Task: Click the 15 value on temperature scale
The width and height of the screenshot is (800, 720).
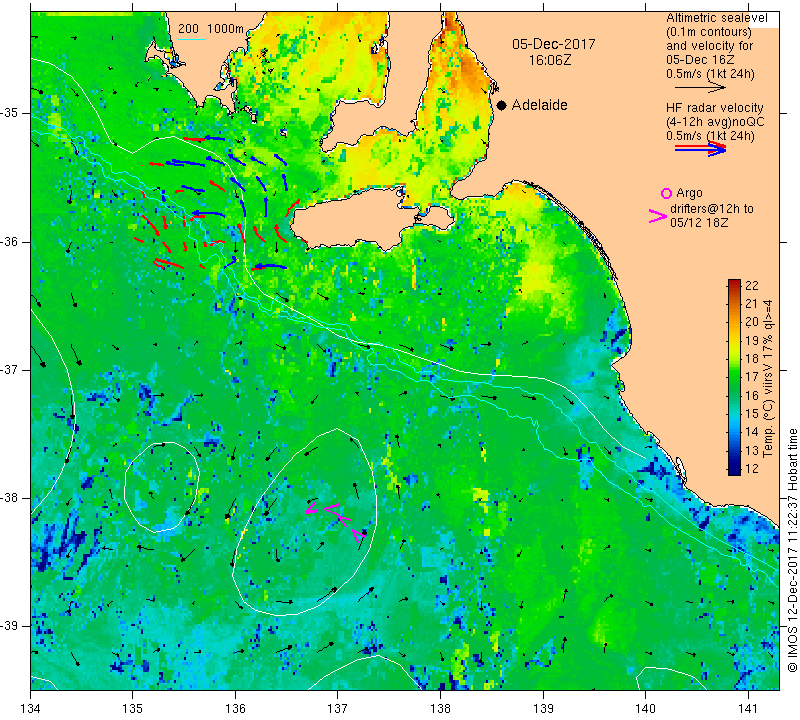Action: tap(752, 413)
